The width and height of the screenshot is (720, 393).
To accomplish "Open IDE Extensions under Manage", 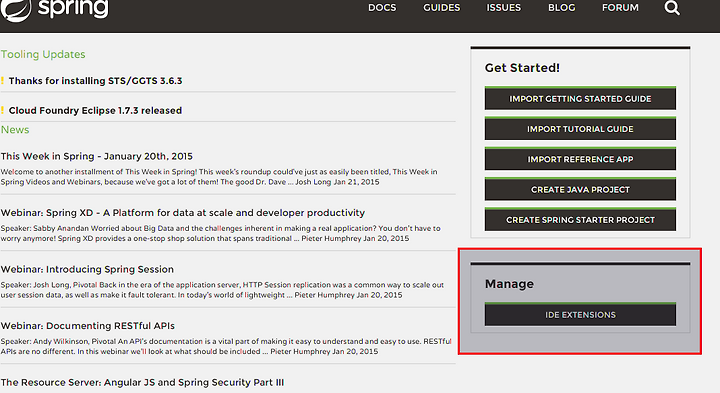I will [x=580, y=314].
